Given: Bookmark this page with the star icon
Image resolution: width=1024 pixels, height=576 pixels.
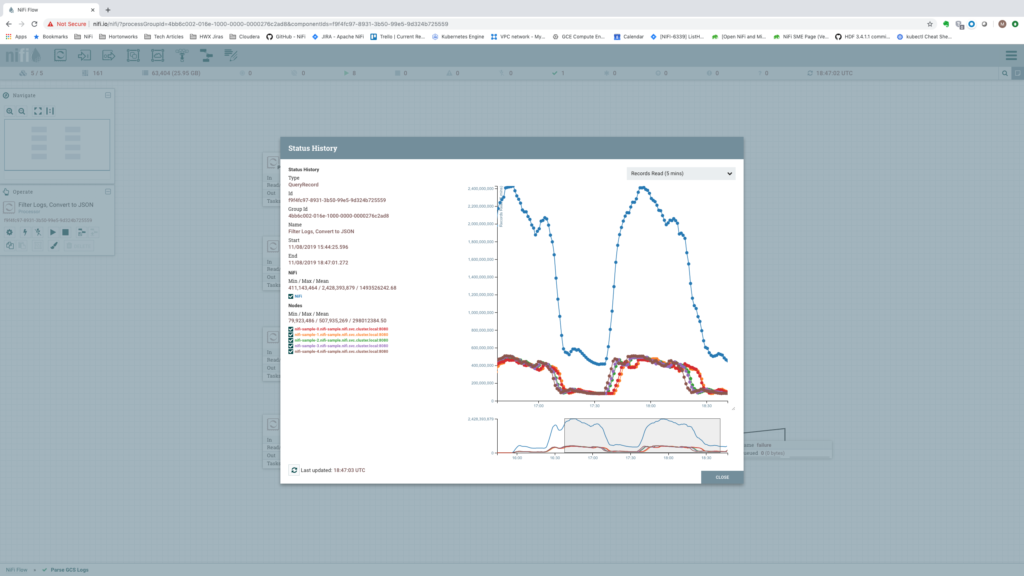Looking at the screenshot, I should [x=929, y=23].
